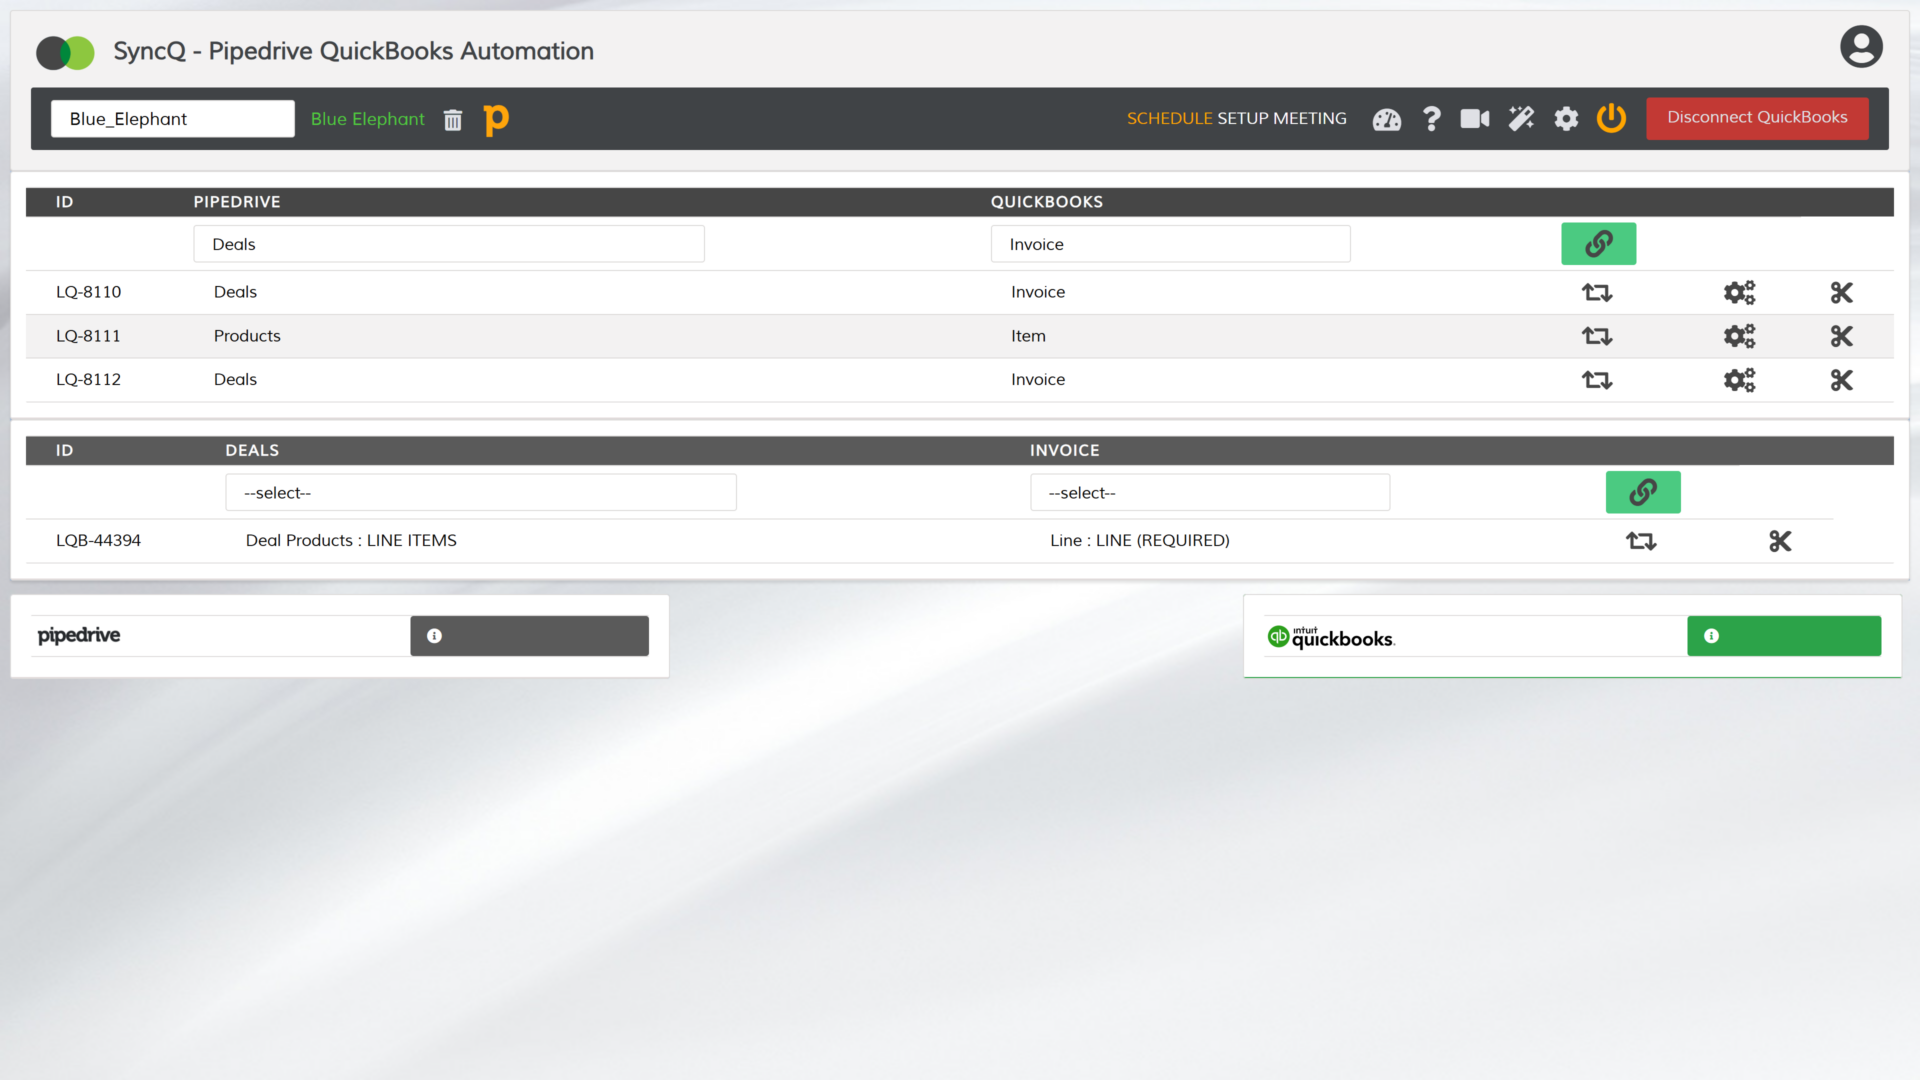Launch the magic wand wizard icon

pyautogui.click(x=1521, y=119)
